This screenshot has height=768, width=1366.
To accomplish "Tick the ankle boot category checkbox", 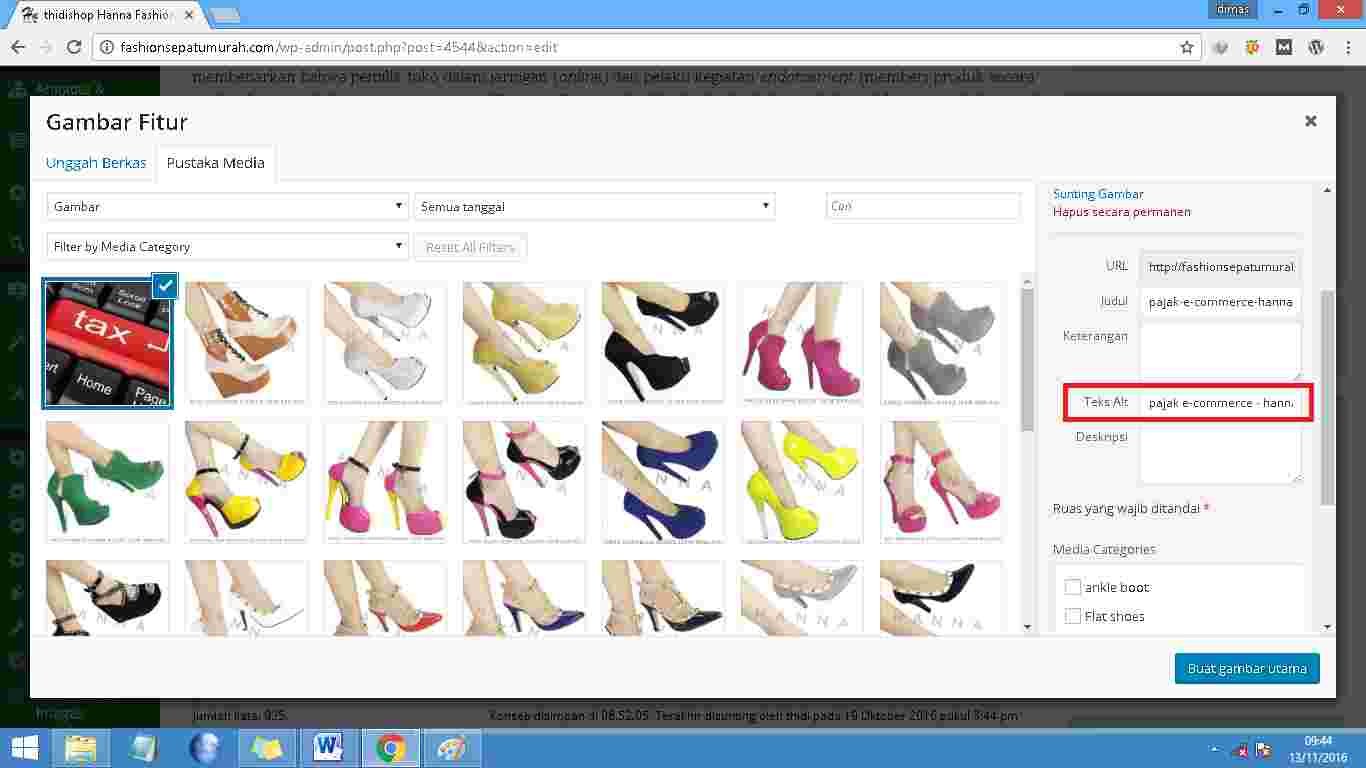I will click(x=1073, y=587).
